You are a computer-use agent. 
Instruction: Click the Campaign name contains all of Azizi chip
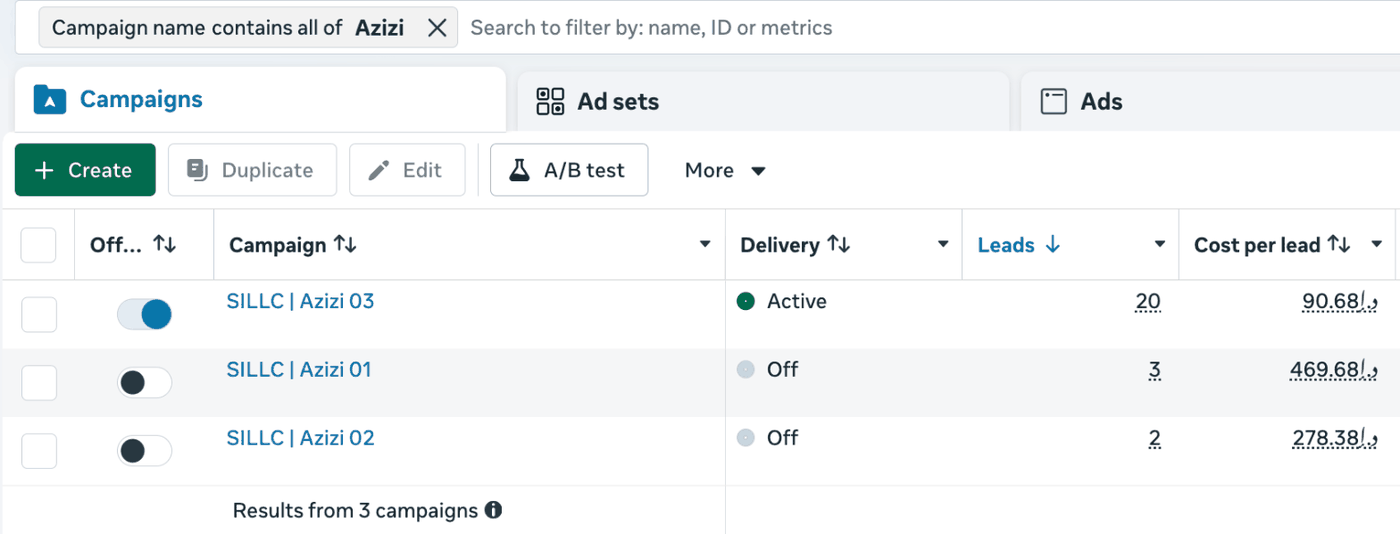(x=248, y=28)
